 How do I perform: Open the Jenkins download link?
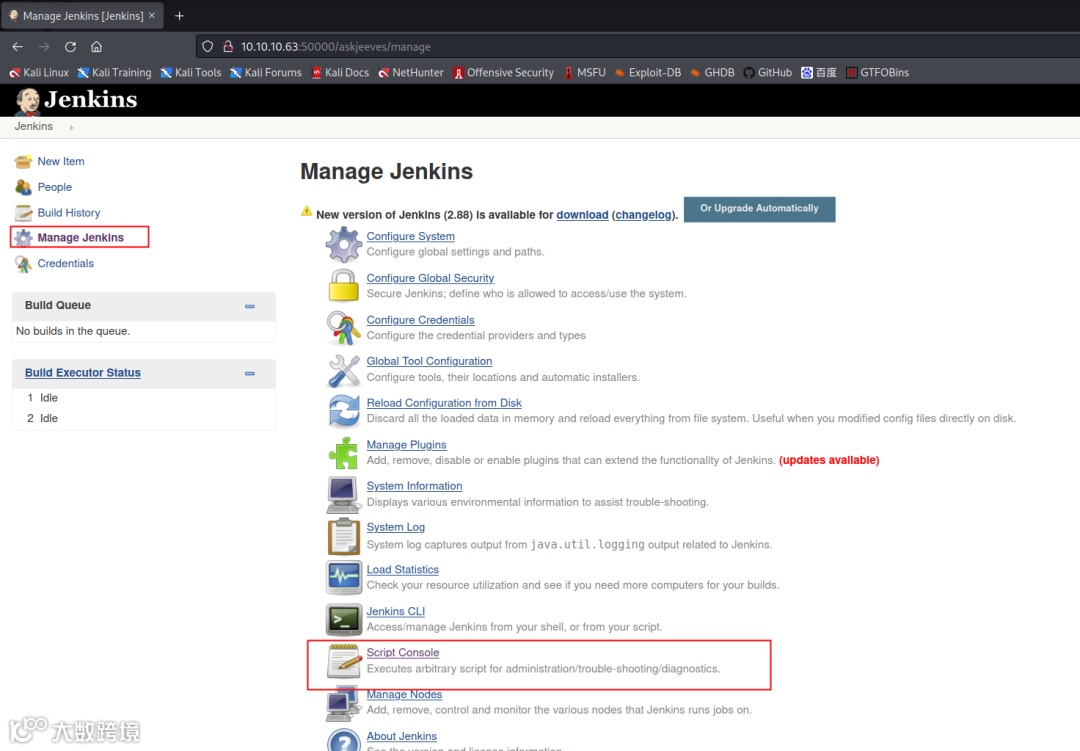(582, 215)
